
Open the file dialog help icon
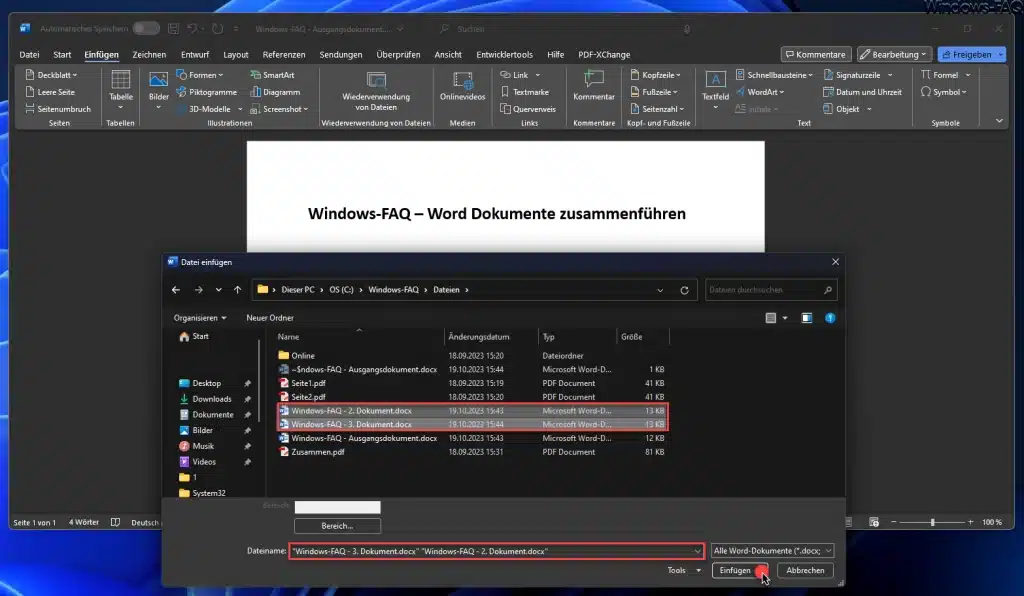click(x=830, y=318)
